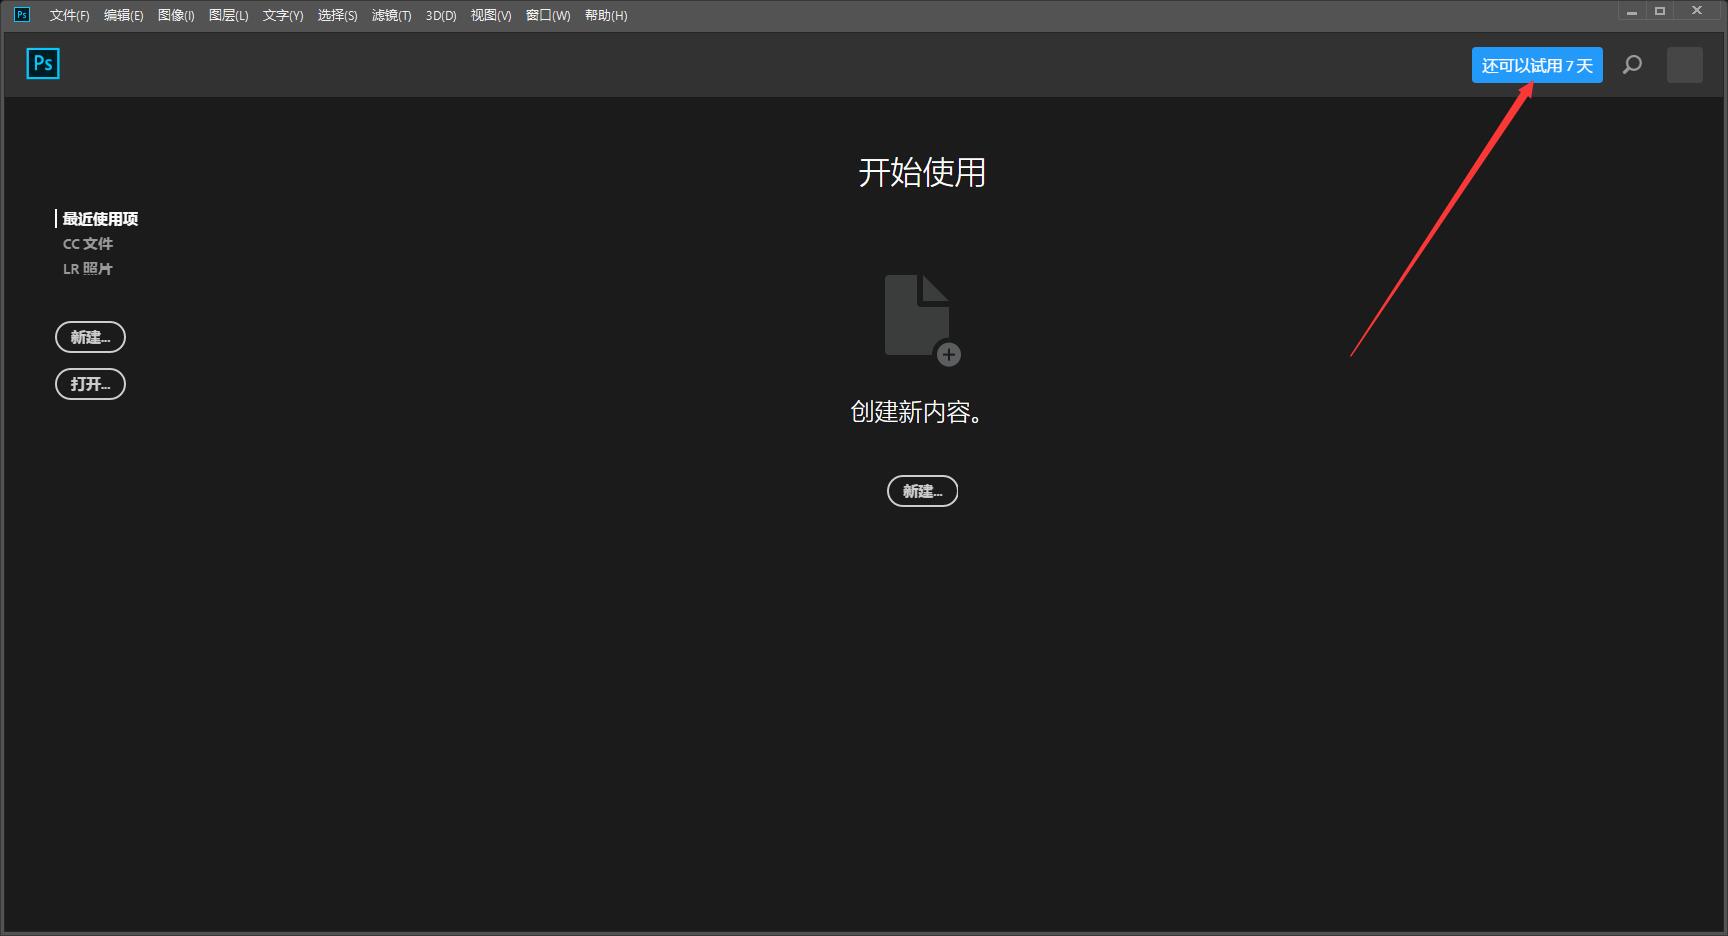
Task: Open the 视图(V) menu
Action: (489, 15)
